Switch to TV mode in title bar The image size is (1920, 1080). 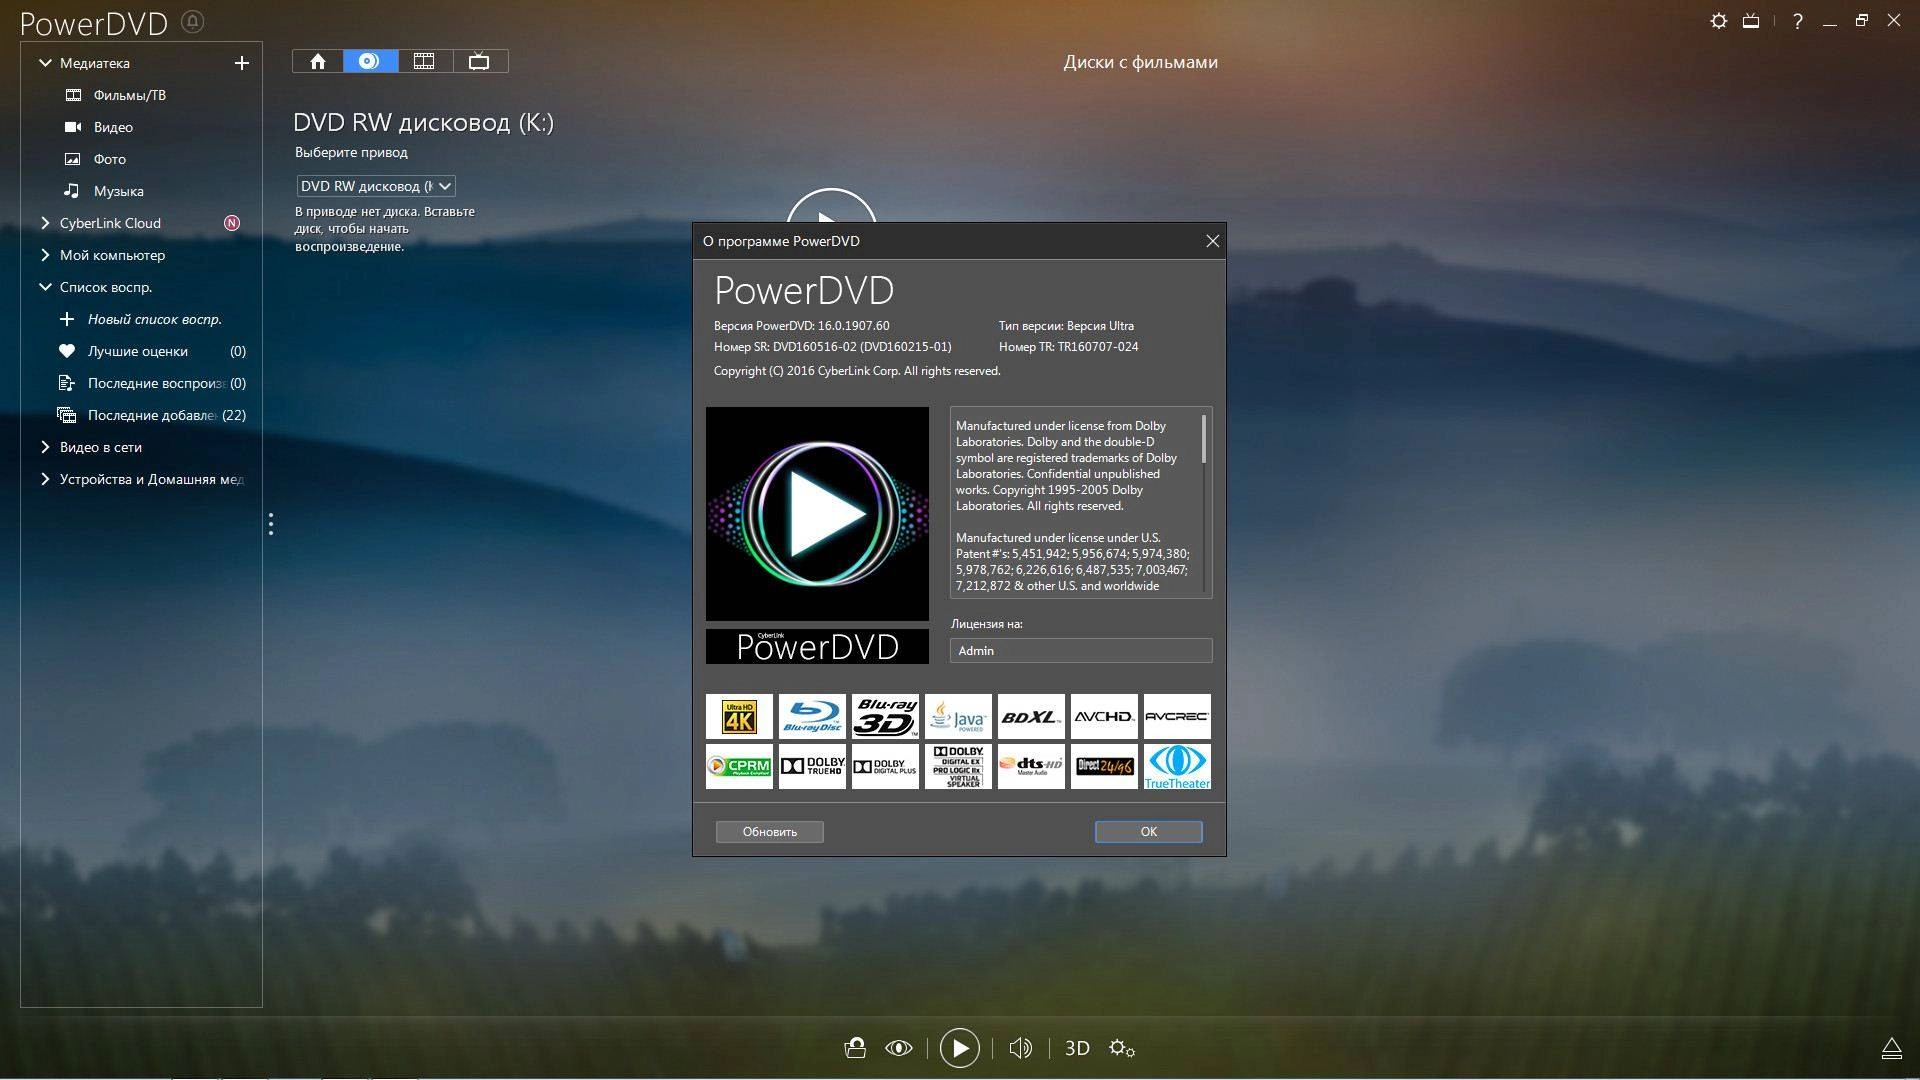[1751, 21]
